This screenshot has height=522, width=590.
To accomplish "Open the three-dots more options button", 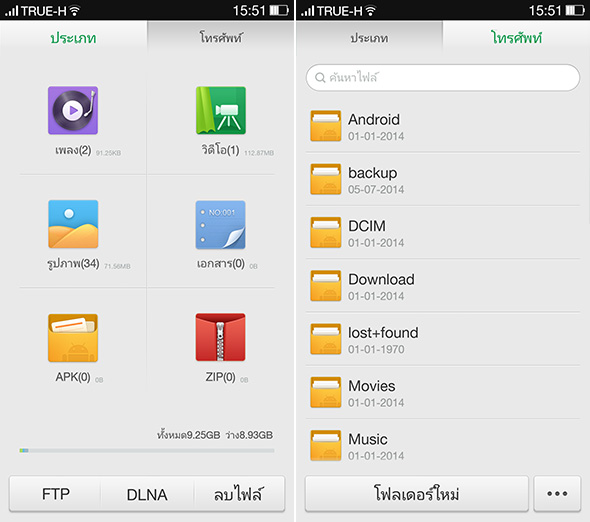I will [x=557, y=494].
